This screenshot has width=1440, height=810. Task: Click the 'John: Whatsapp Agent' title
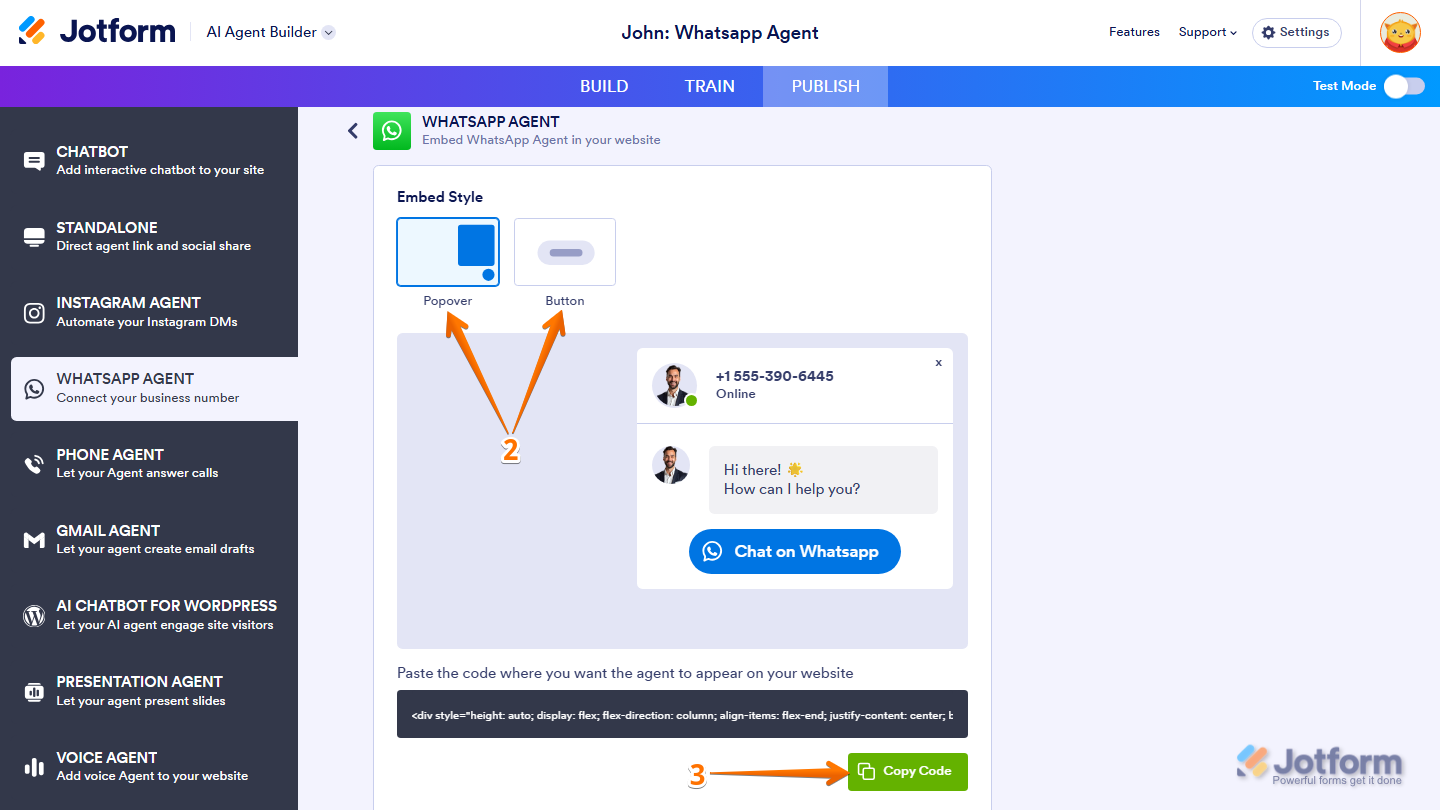coord(720,33)
